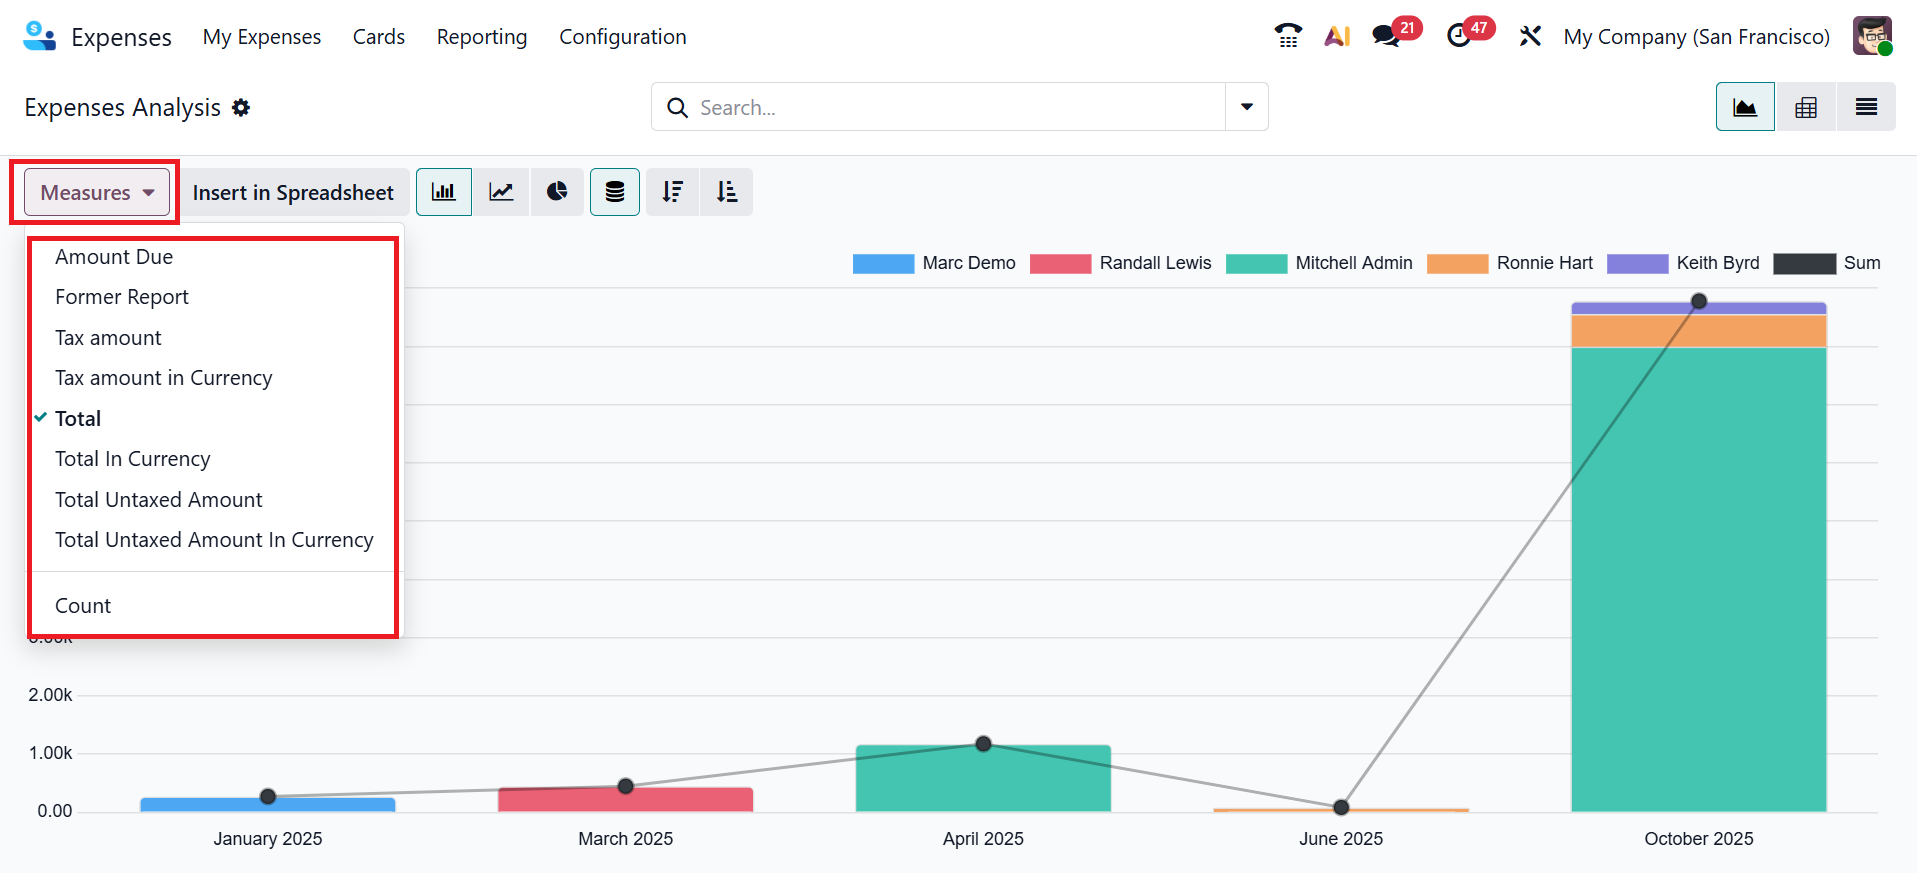This screenshot has width=1917, height=873.
Task: Open the pivot table view
Action: (1805, 107)
